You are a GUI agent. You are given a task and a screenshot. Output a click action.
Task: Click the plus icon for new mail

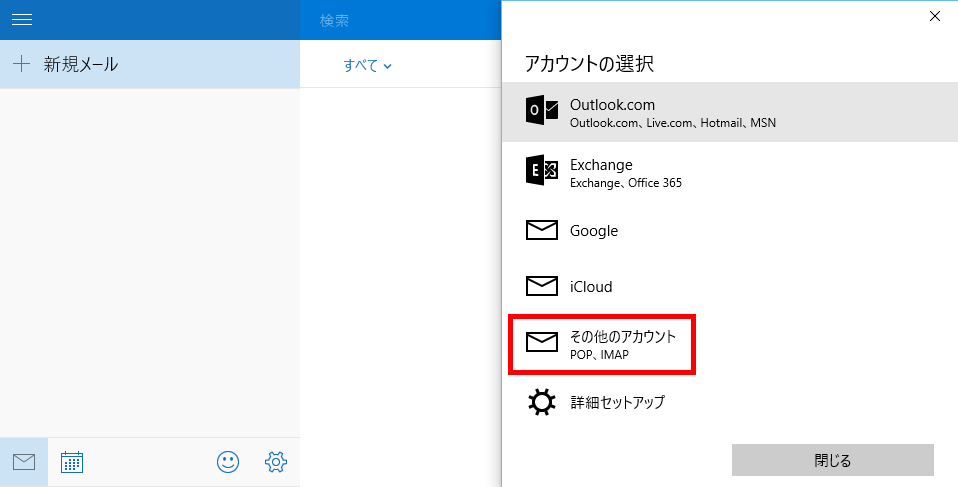tap(21, 64)
